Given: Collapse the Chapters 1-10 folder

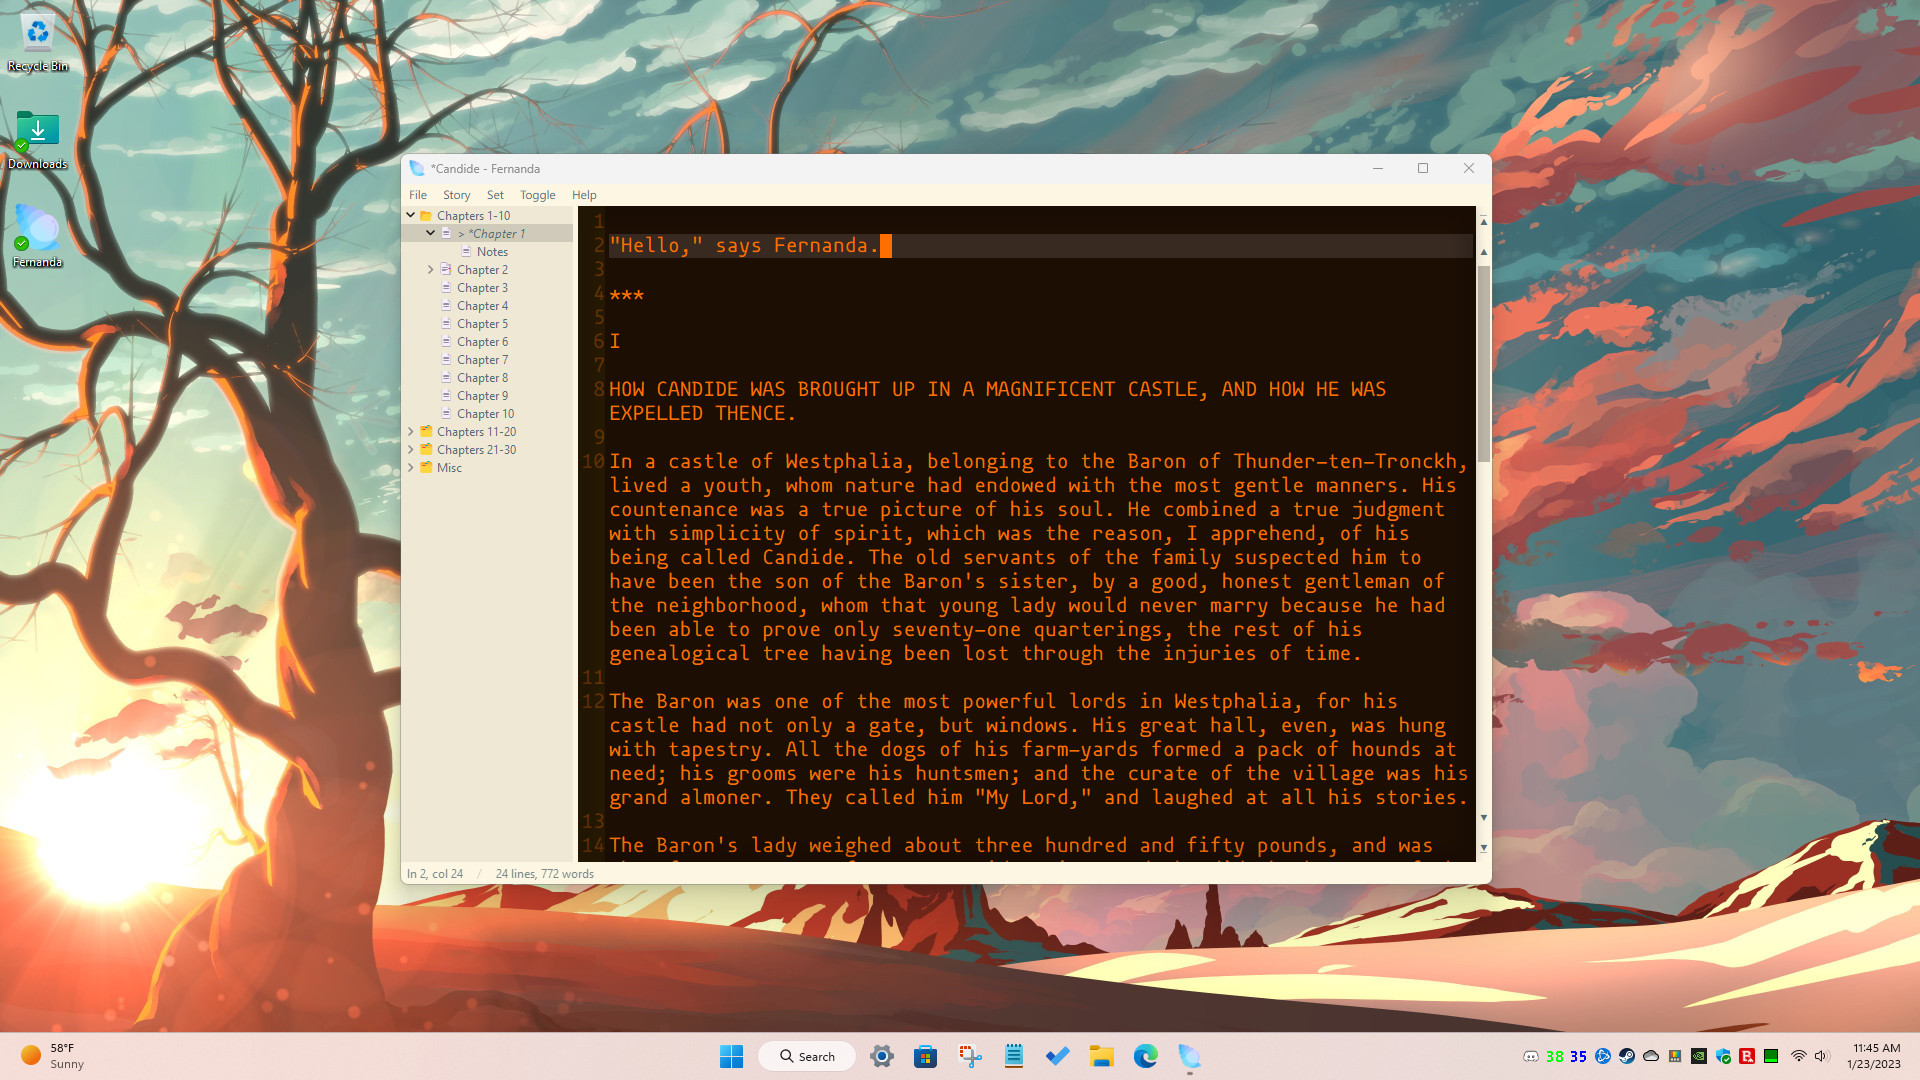Looking at the screenshot, I should (410, 215).
